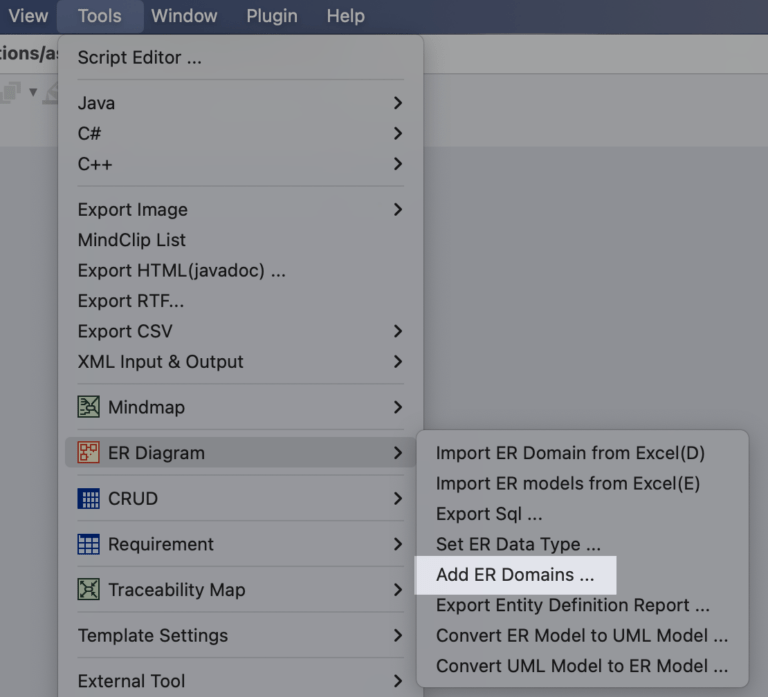Open the Script Editor

tap(139, 58)
